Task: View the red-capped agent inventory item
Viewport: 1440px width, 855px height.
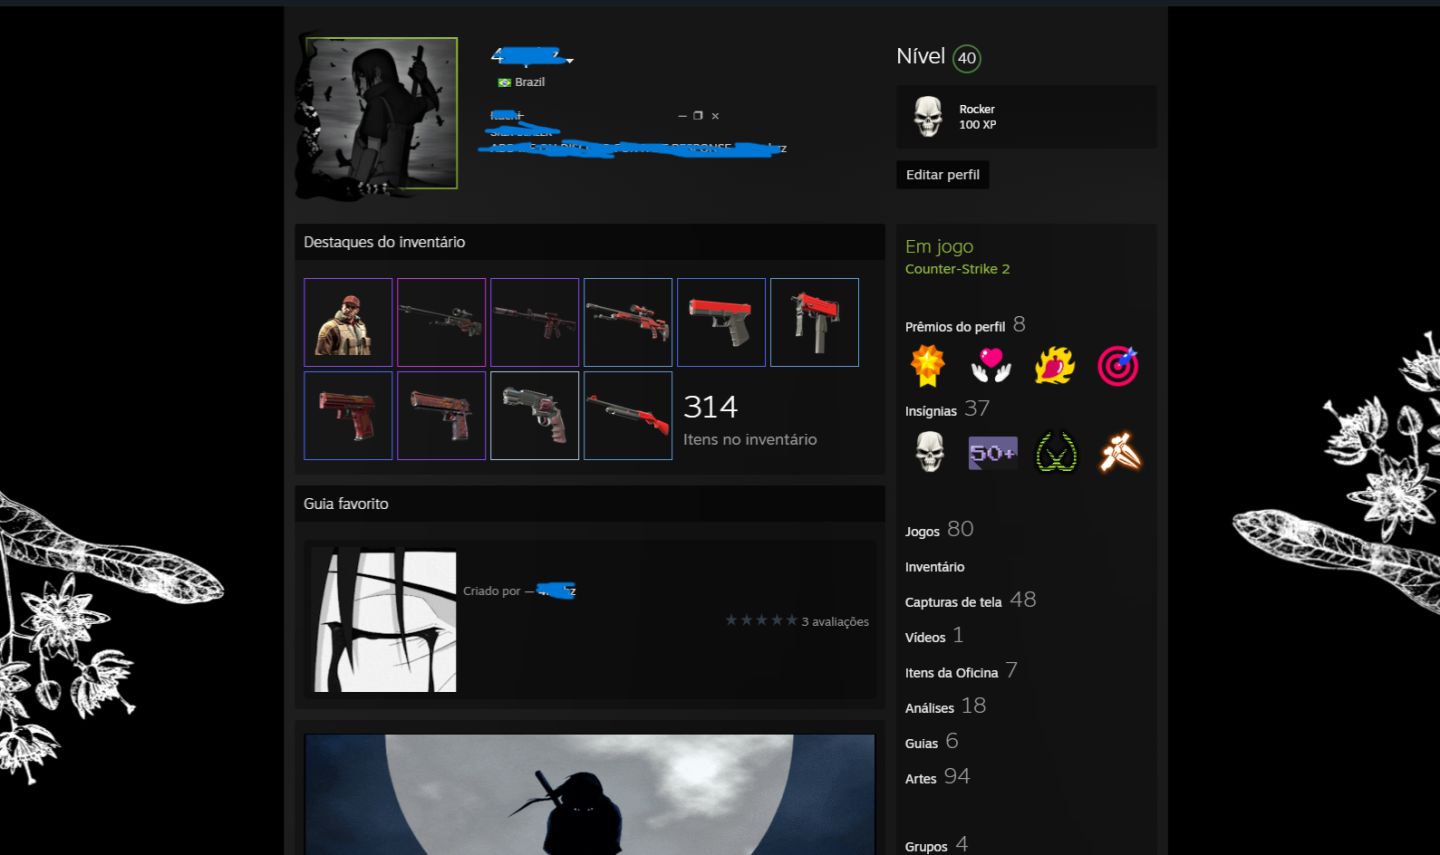Action: (348, 322)
